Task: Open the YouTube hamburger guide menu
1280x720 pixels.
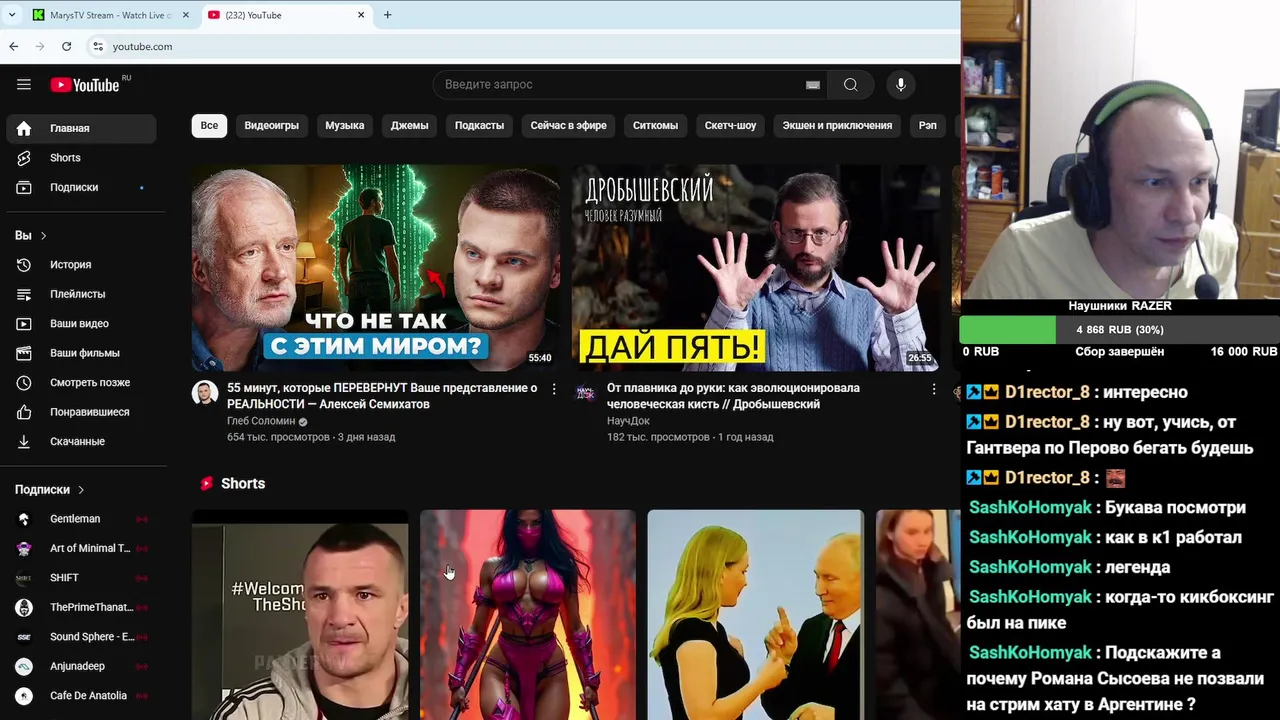Action: click(x=24, y=85)
